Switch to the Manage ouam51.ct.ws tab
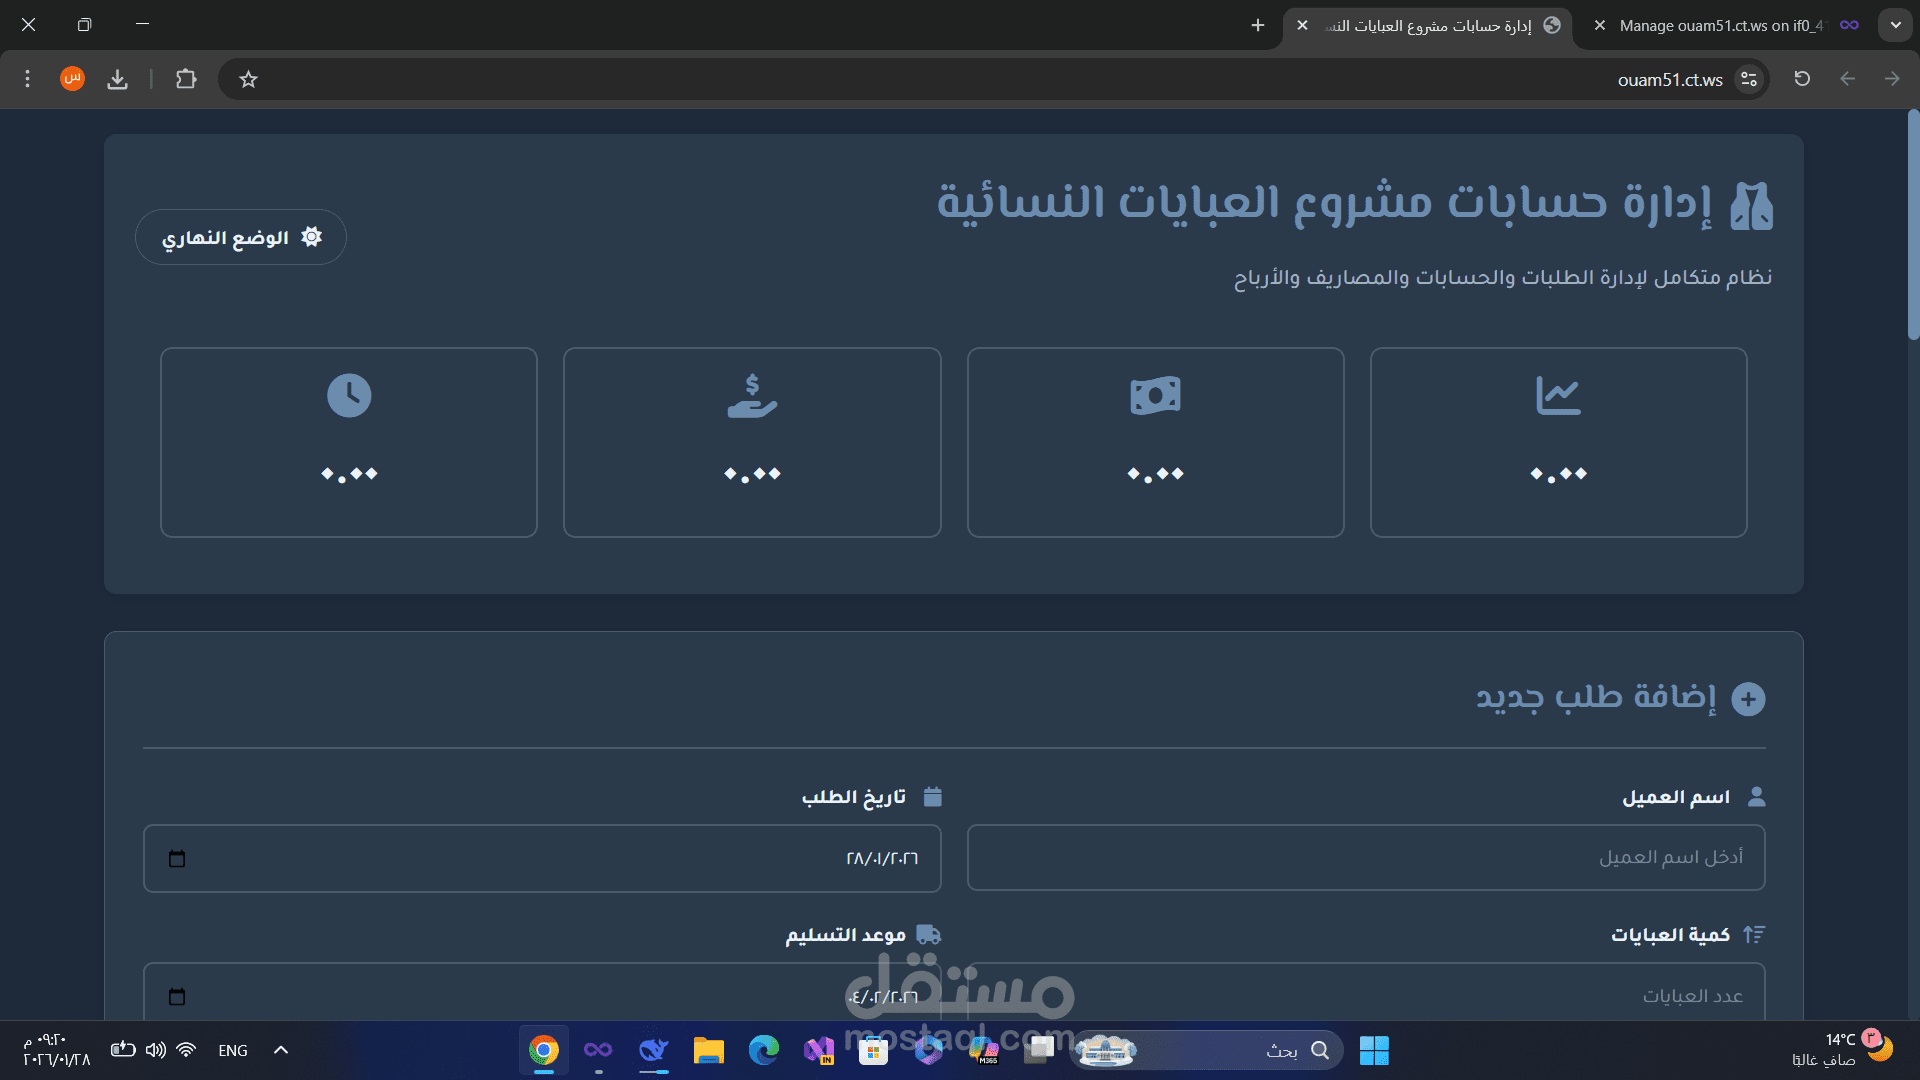 [x=1718, y=25]
